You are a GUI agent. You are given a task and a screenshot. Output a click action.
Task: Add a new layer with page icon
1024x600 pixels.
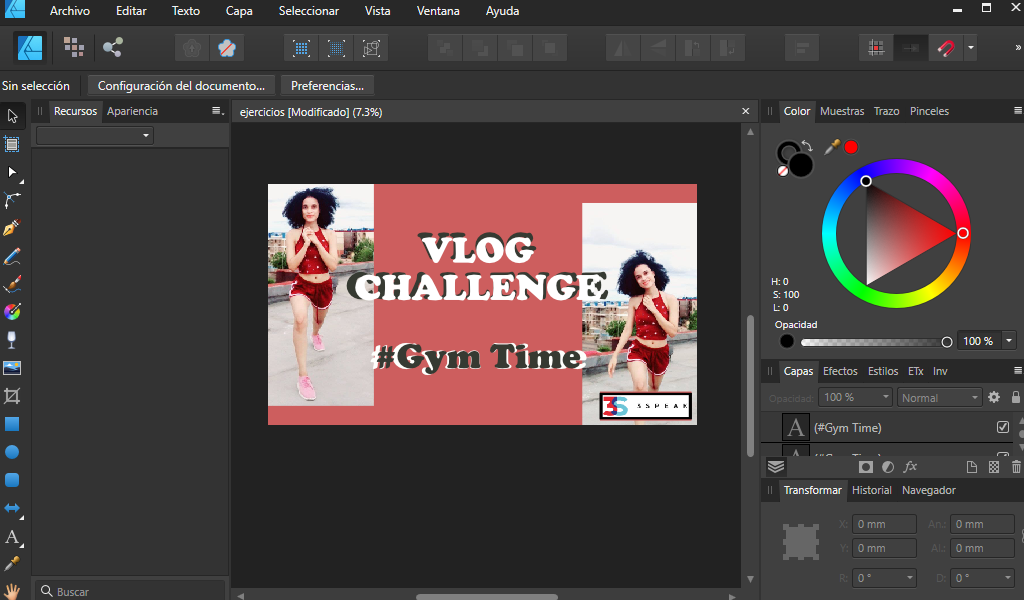tap(972, 467)
